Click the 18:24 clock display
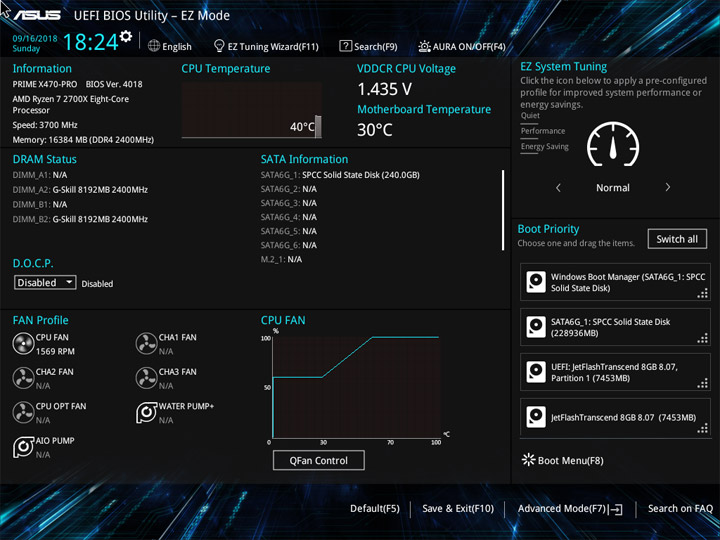The height and width of the screenshot is (540, 720). point(90,42)
